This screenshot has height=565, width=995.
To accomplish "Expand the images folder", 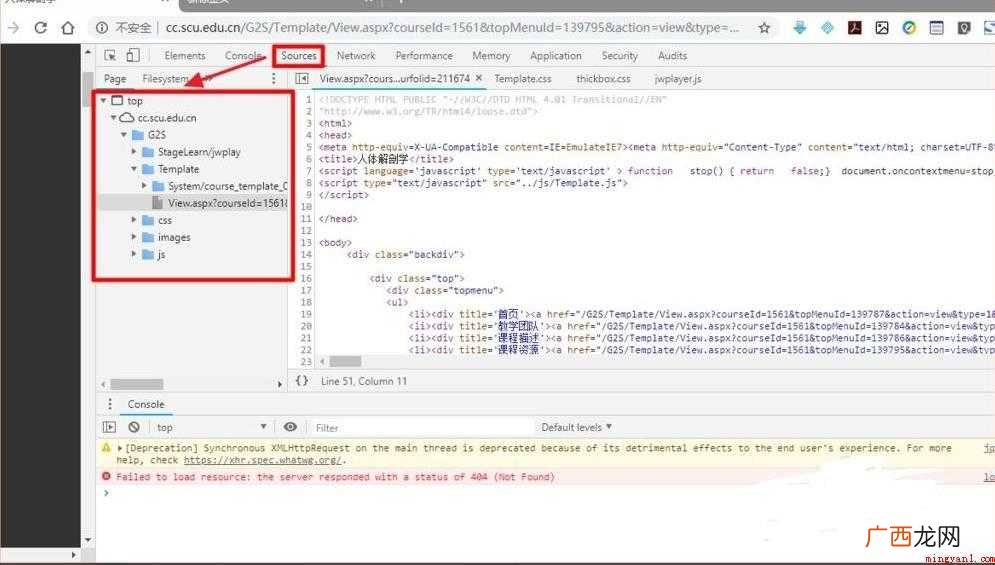I will point(134,237).
